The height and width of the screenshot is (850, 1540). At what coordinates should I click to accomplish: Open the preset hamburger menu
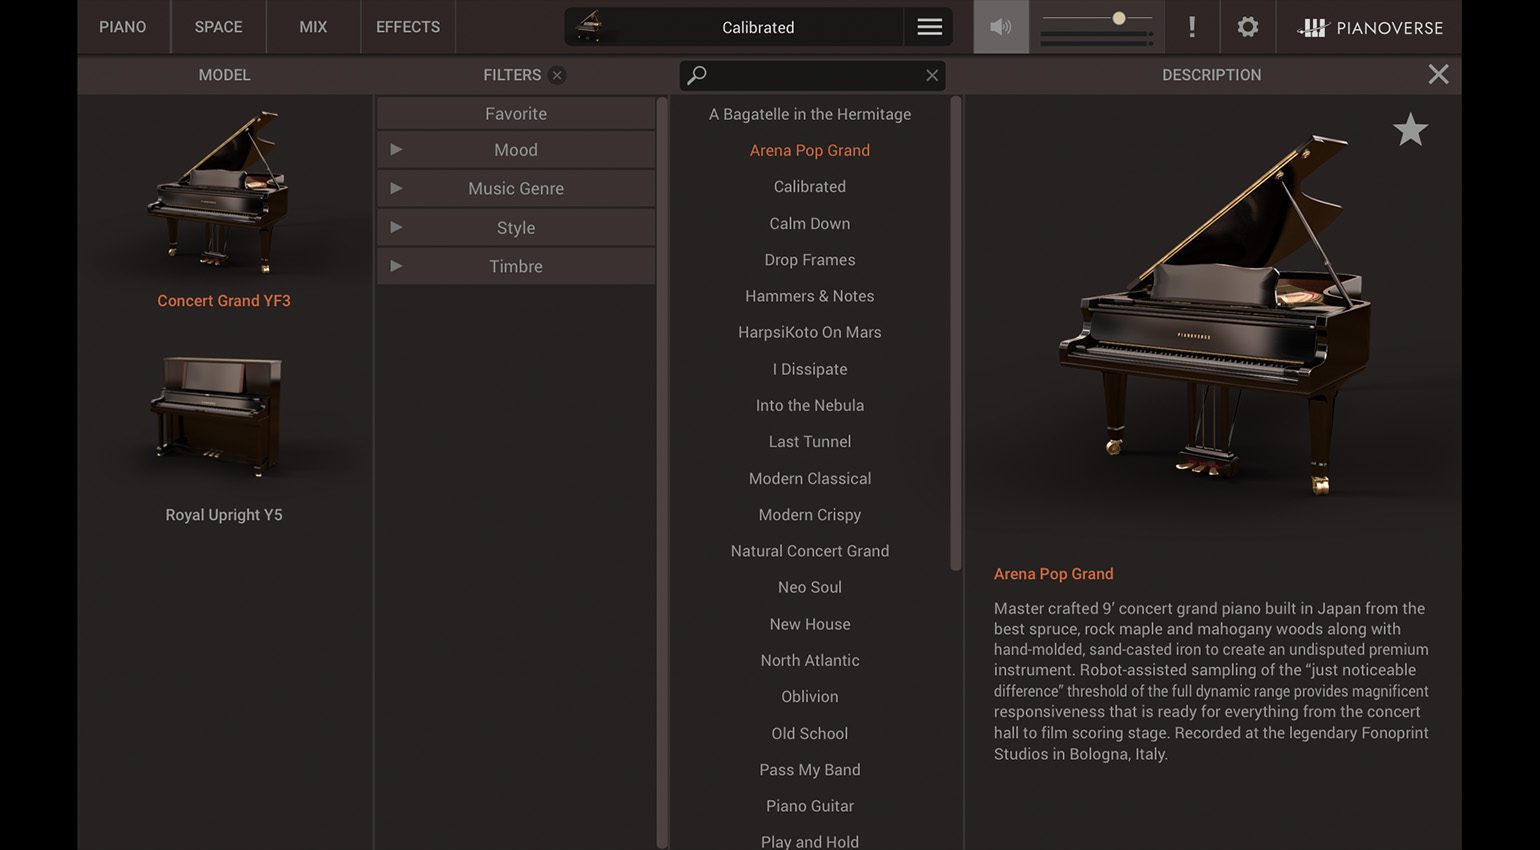point(929,27)
